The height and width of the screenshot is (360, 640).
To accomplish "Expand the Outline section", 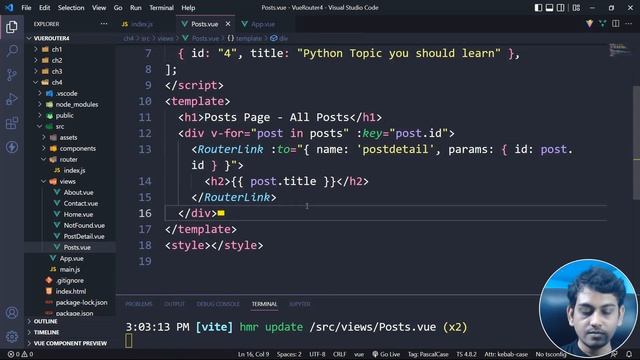I will pyautogui.click(x=70, y=321).
